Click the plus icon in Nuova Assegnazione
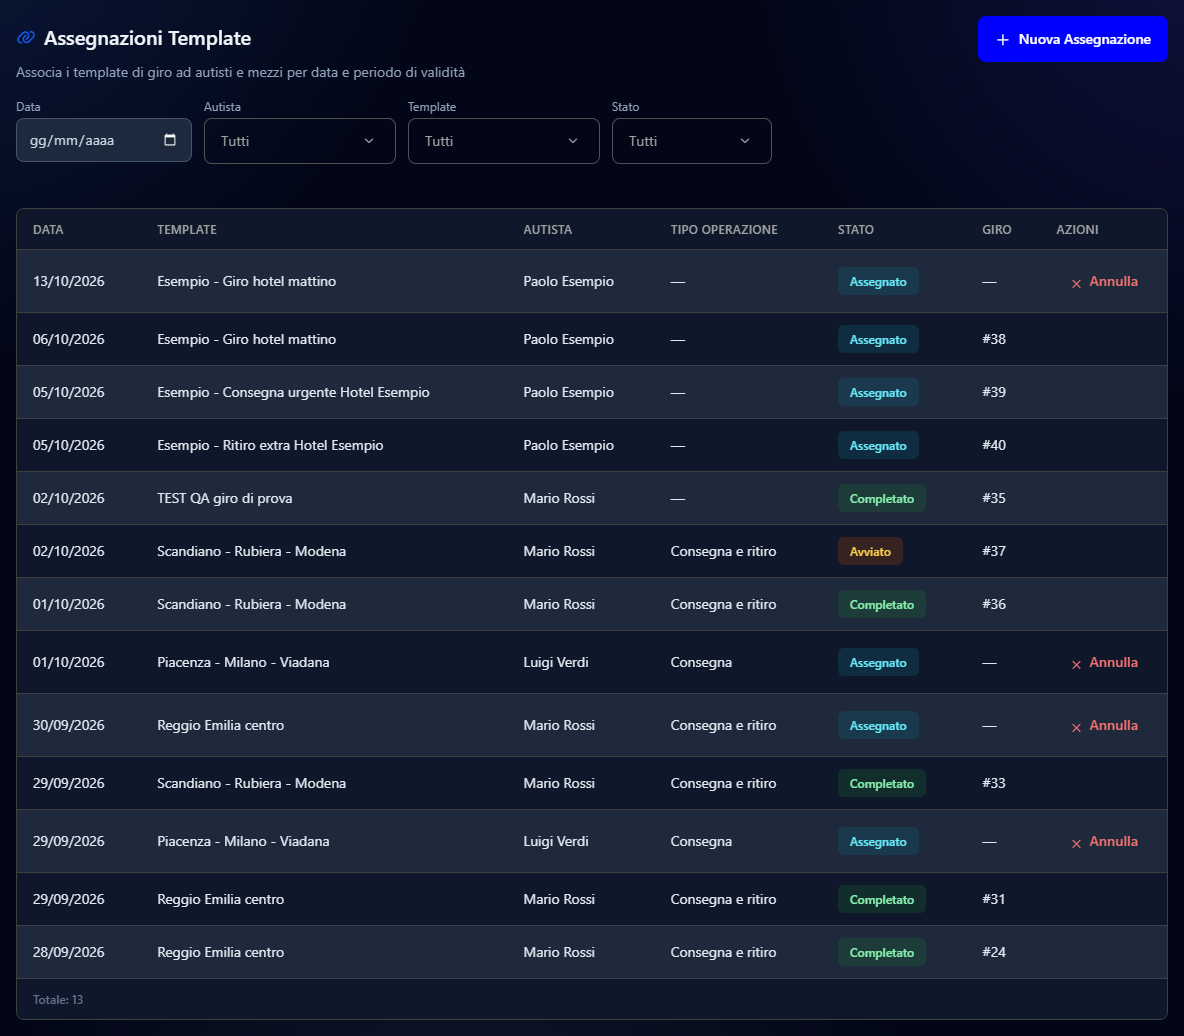The height and width of the screenshot is (1036, 1184). tap(1003, 39)
